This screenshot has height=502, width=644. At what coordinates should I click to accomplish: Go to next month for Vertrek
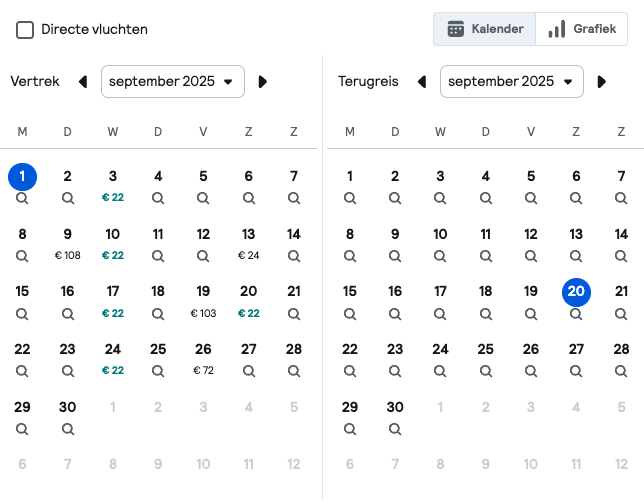[263, 82]
